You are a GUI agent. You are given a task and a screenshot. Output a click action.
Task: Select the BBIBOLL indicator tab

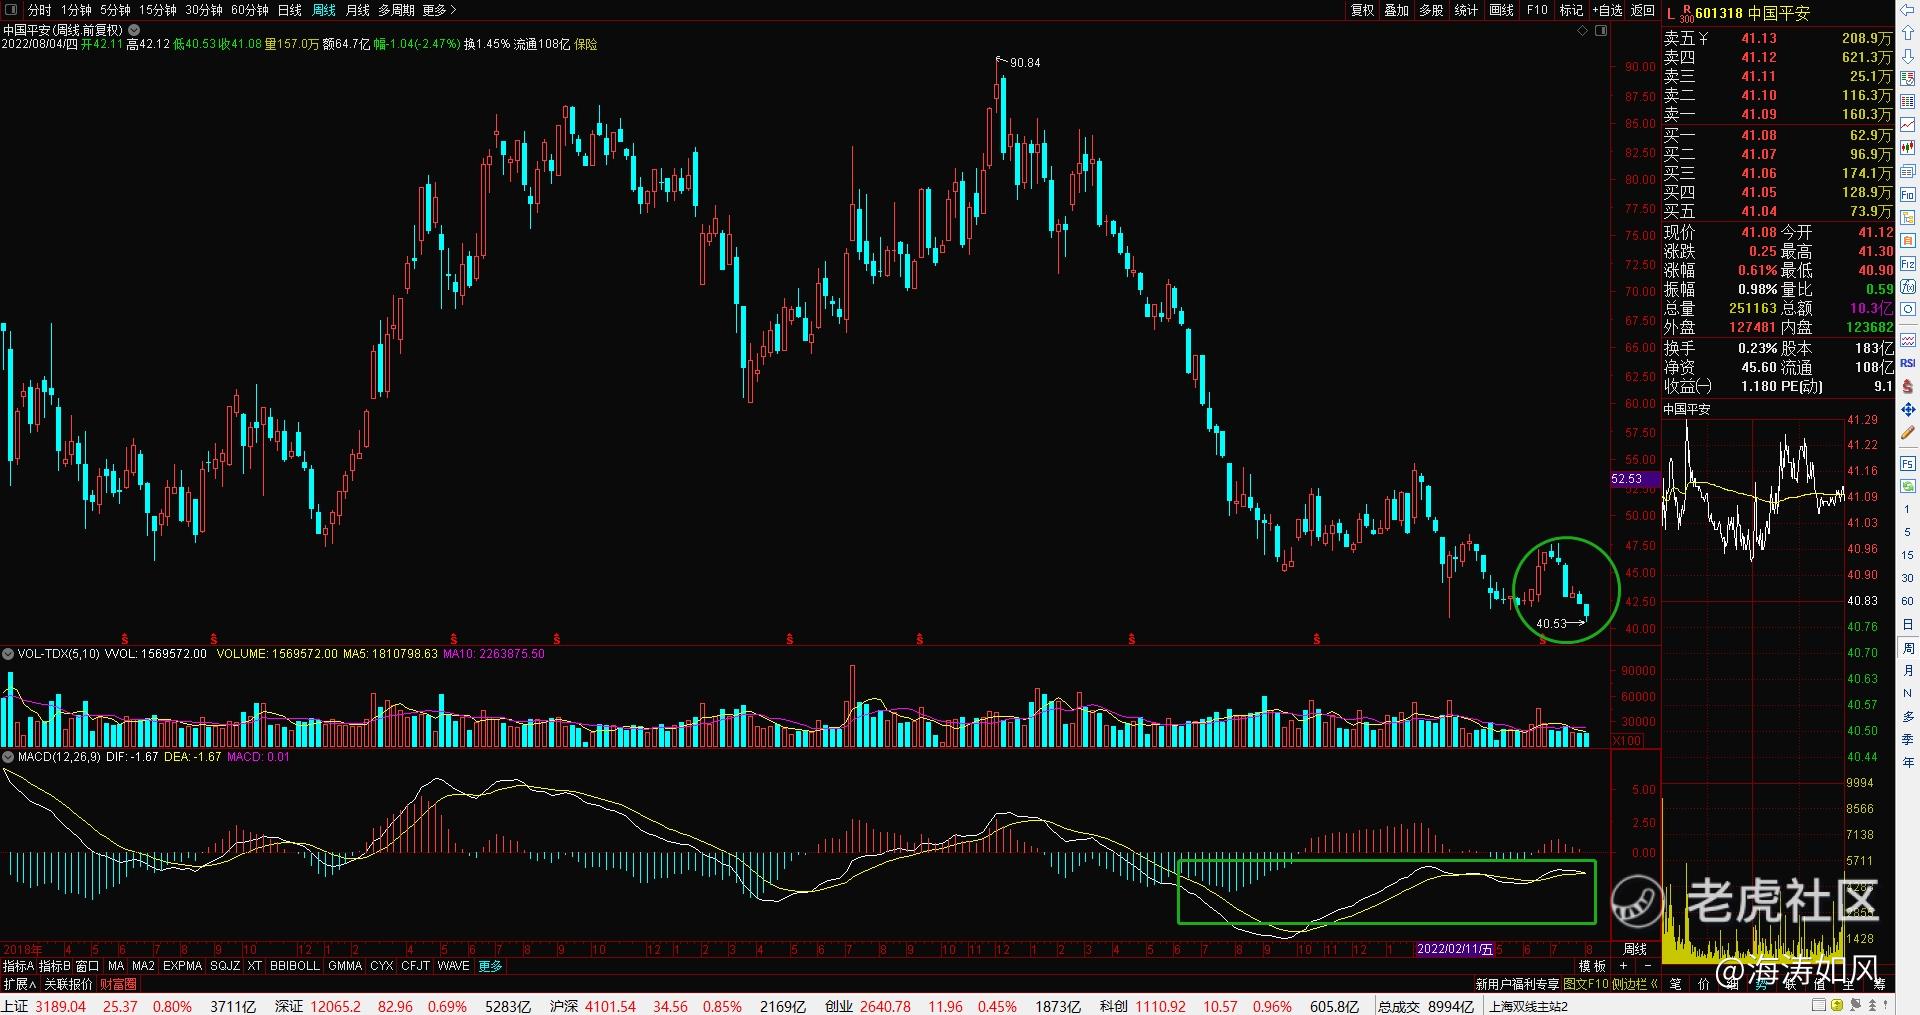pyautogui.click(x=295, y=966)
